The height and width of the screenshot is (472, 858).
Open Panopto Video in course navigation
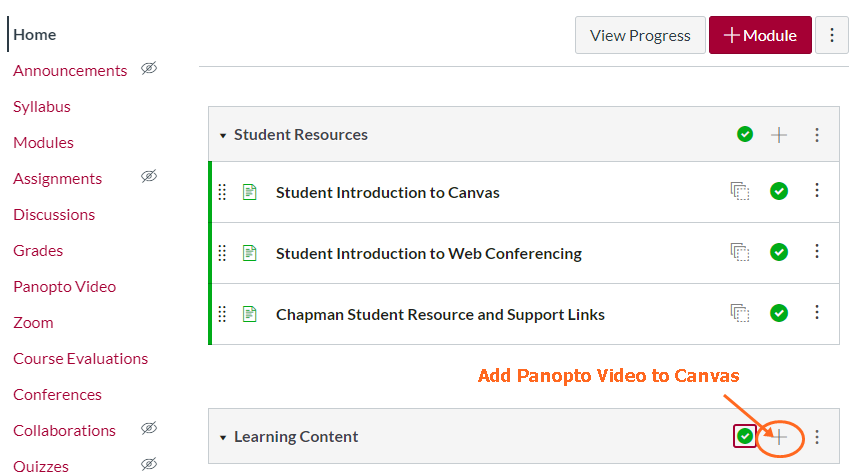pos(64,287)
